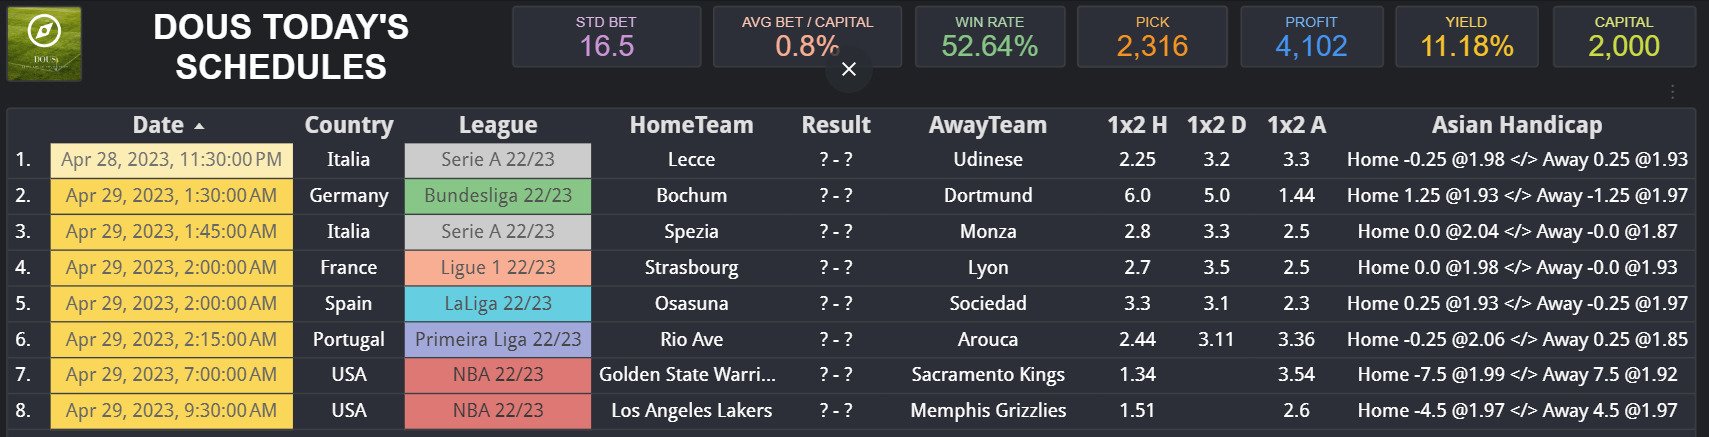Click the DOUS compass logo
Viewport: 1709px width, 437px height.
tap(44, 43)
